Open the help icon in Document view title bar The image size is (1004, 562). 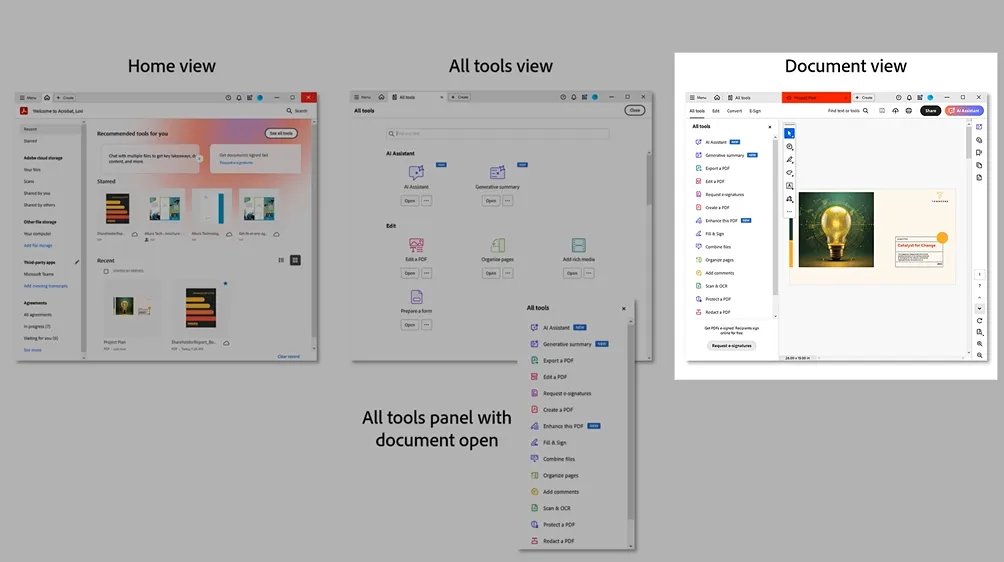tap(898, 97)
